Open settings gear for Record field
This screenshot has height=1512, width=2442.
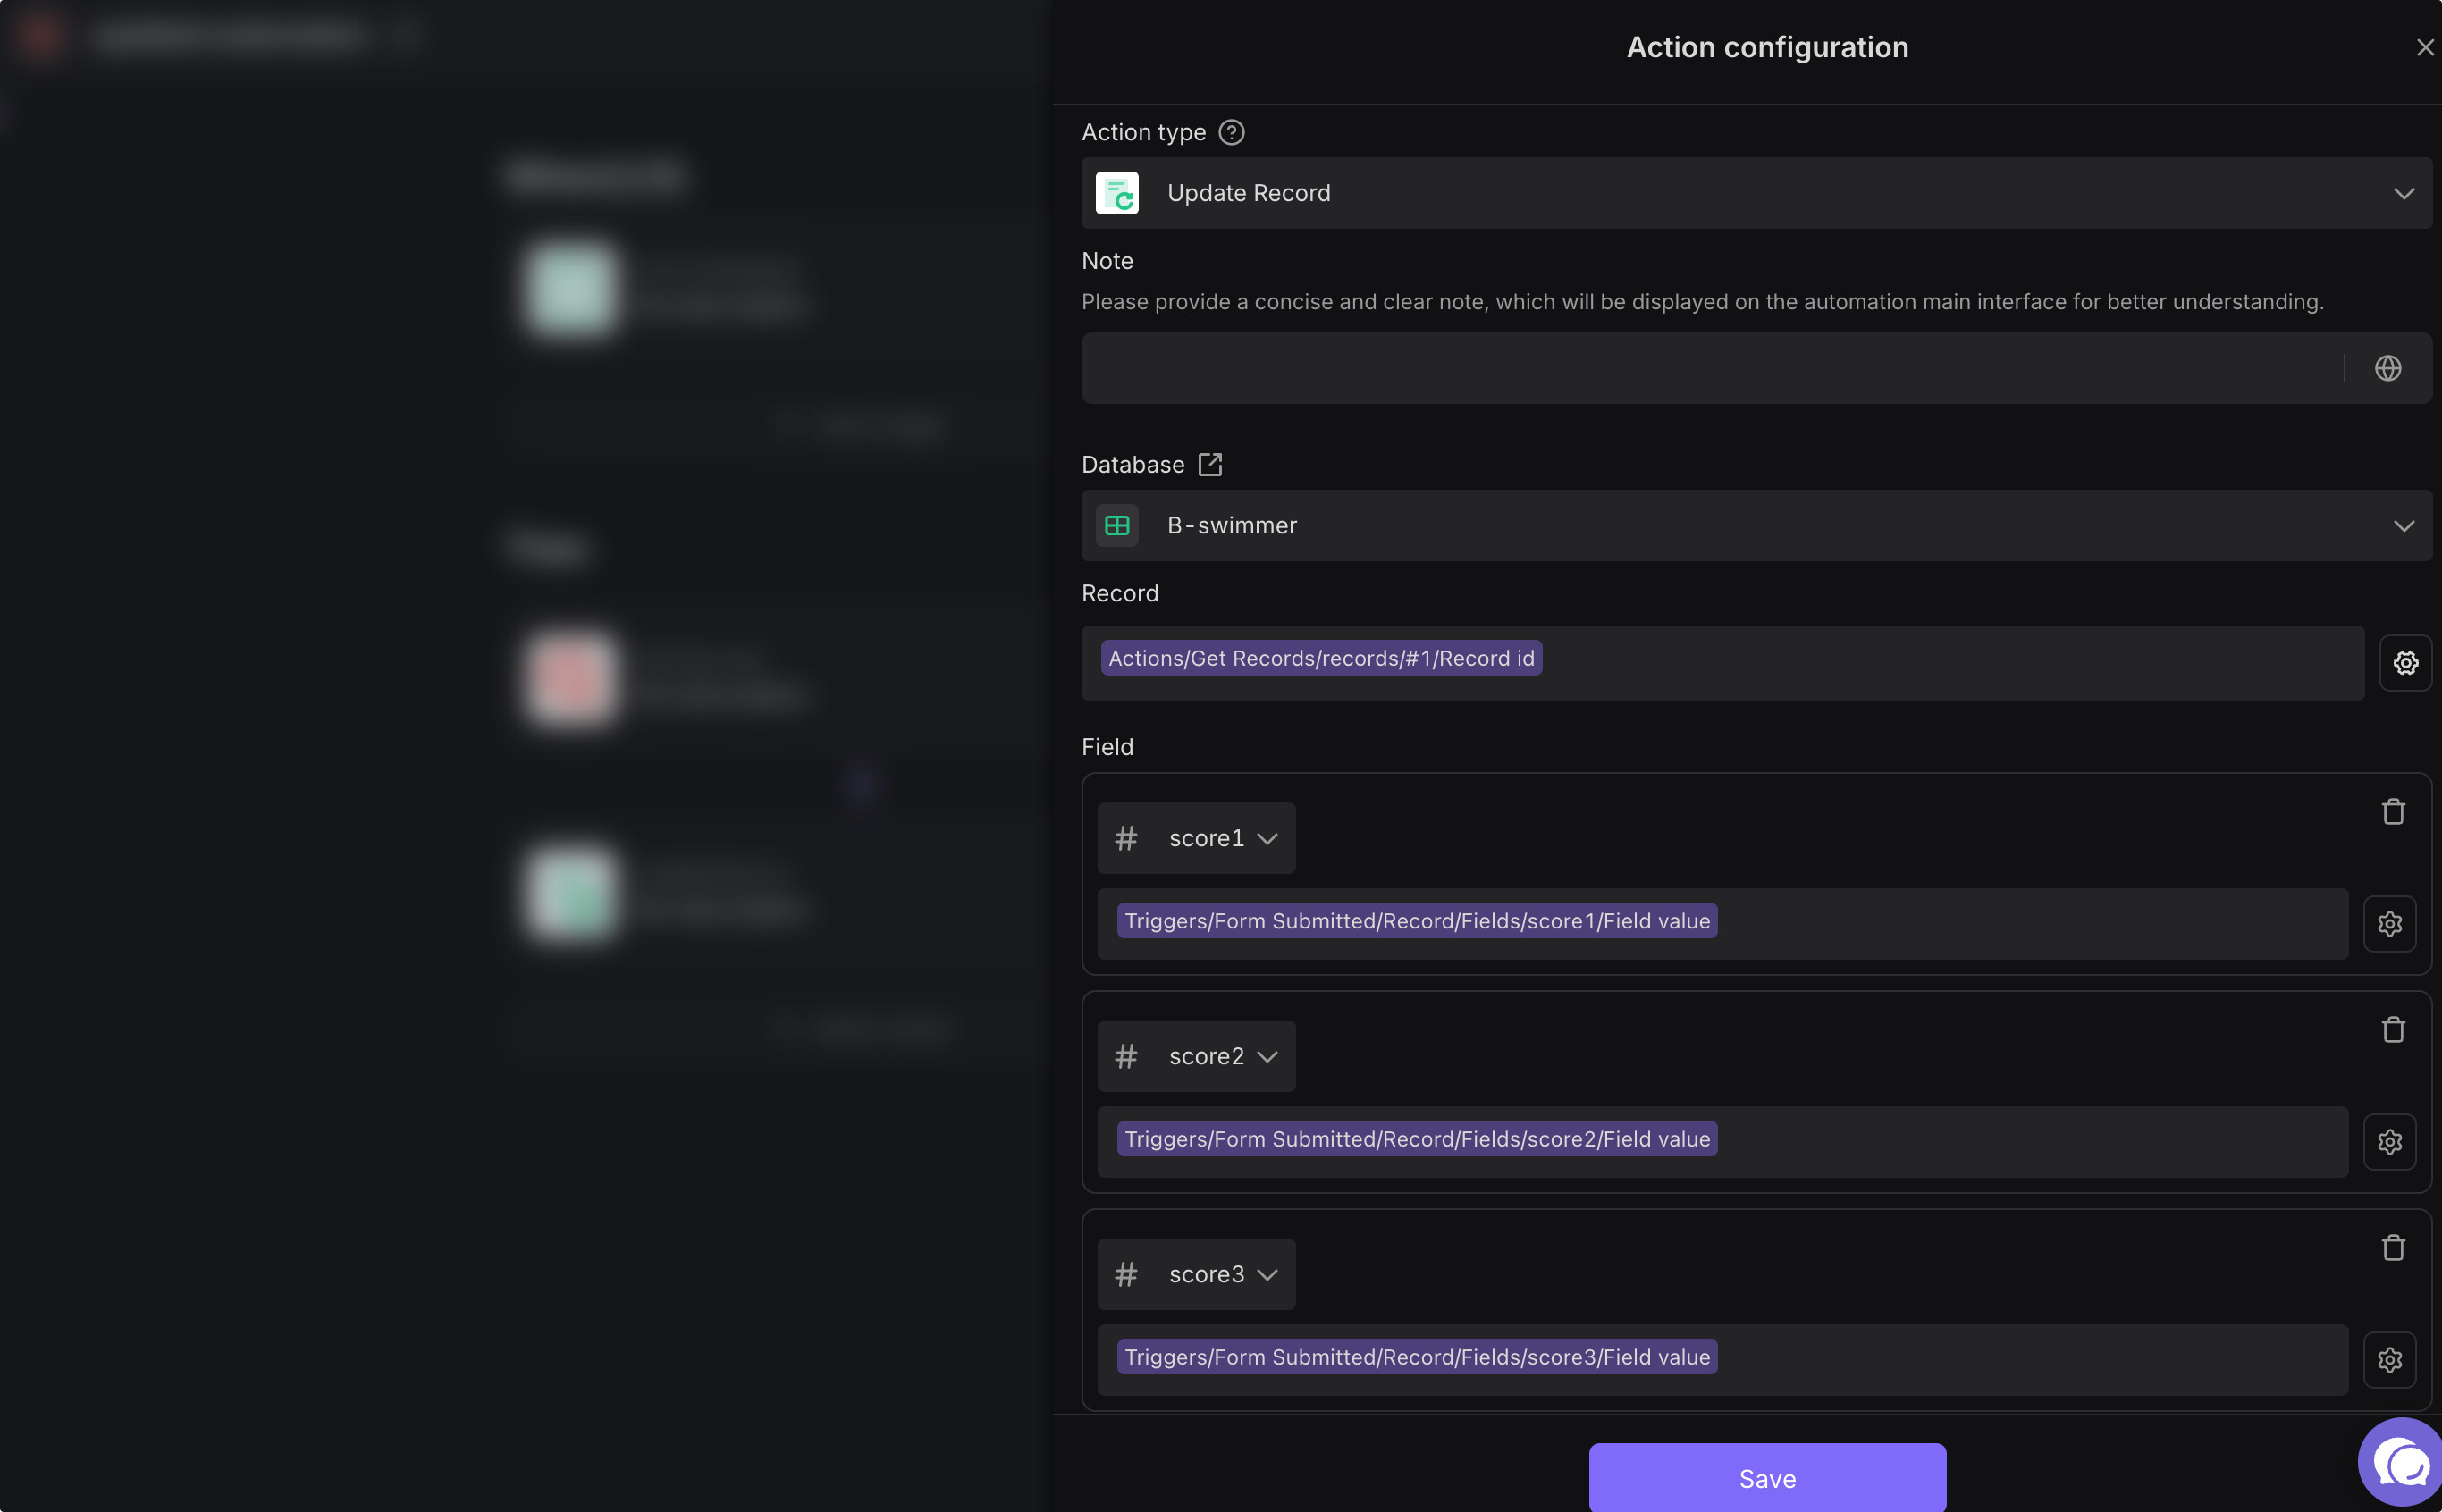pyautogui.click(x=2405, y=662)
